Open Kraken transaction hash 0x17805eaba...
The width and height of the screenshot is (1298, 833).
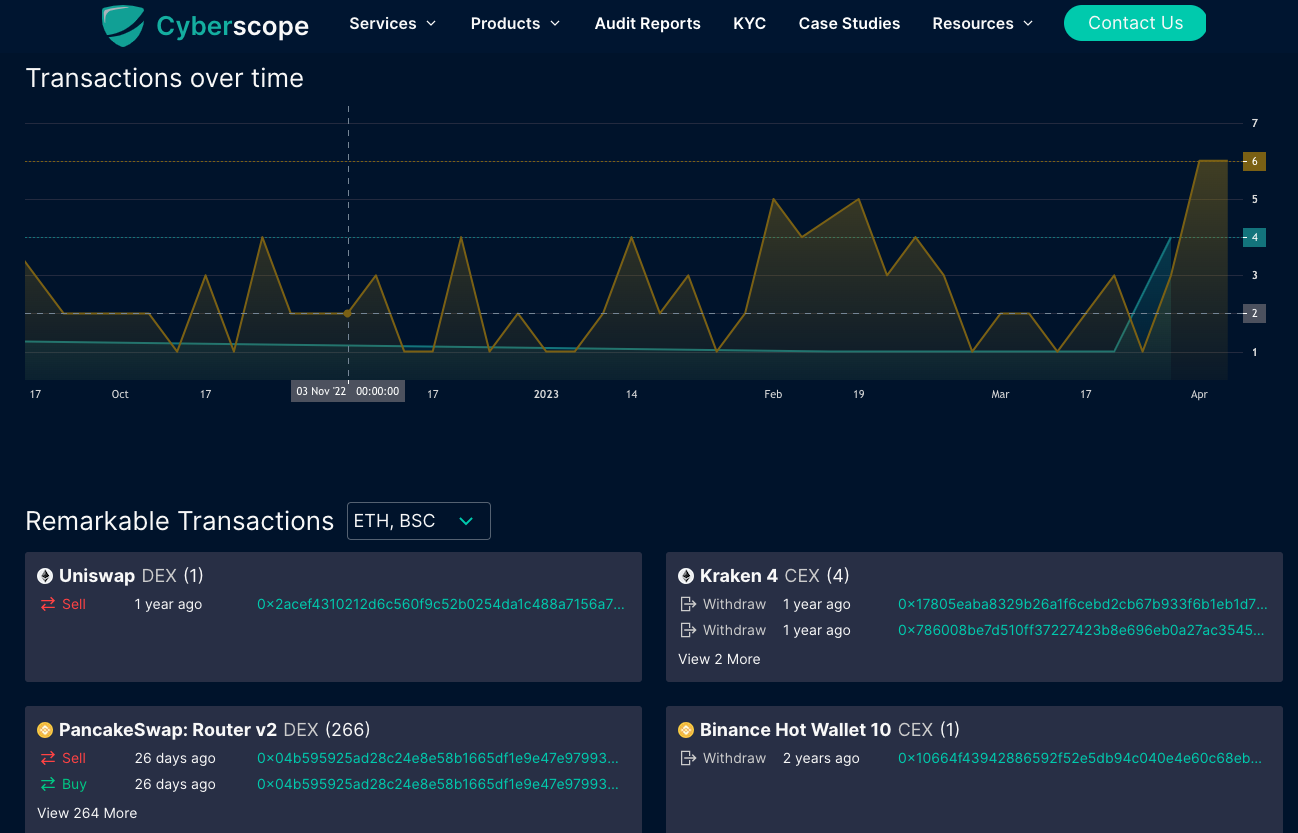tap(1083, 604)
